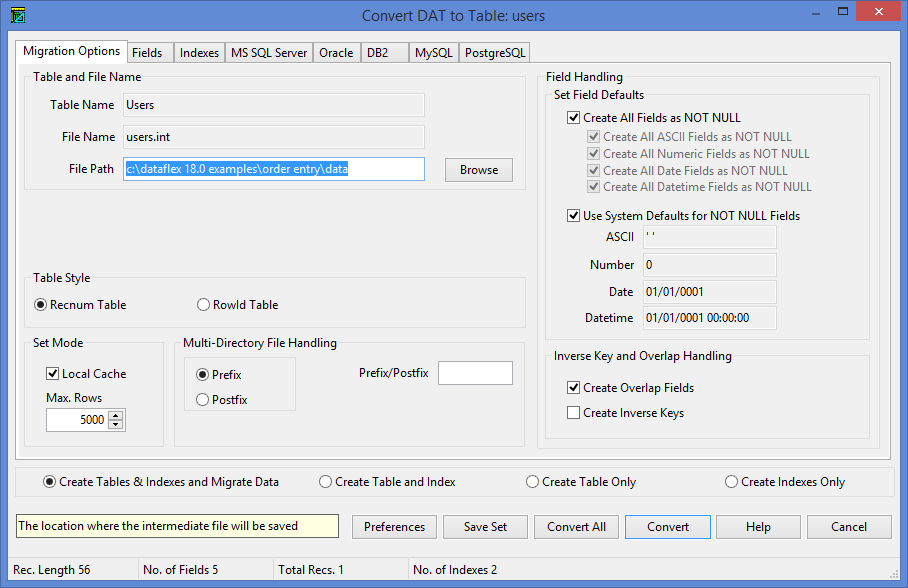908x588 pixels.
Task: Decrease Max. Rows with the down arrow
Action: coord(116,425)
